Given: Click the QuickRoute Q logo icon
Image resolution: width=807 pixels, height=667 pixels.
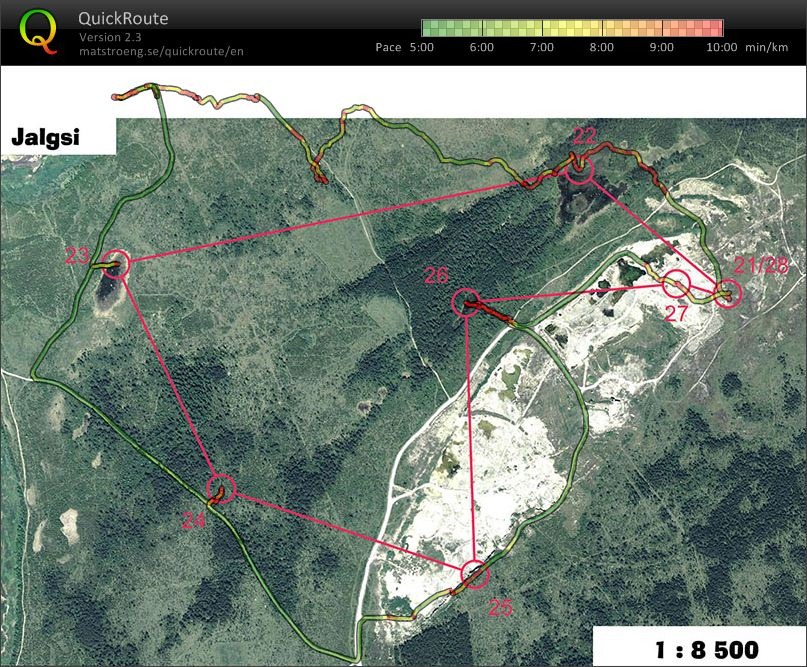Looking at the screenshot, I should click(38, 32).
